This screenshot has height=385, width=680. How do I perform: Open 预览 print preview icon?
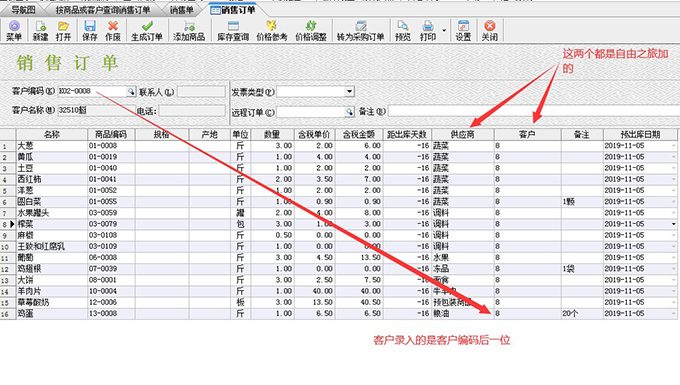pyautogui.click(x=403, y=30)
